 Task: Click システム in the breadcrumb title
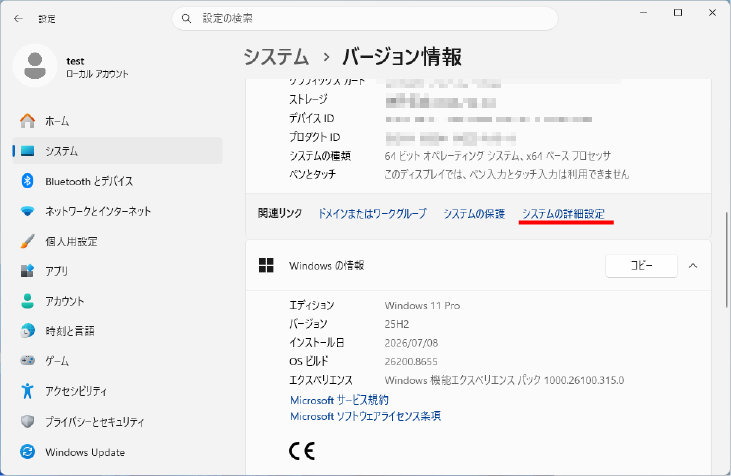[x=276, y=57]
